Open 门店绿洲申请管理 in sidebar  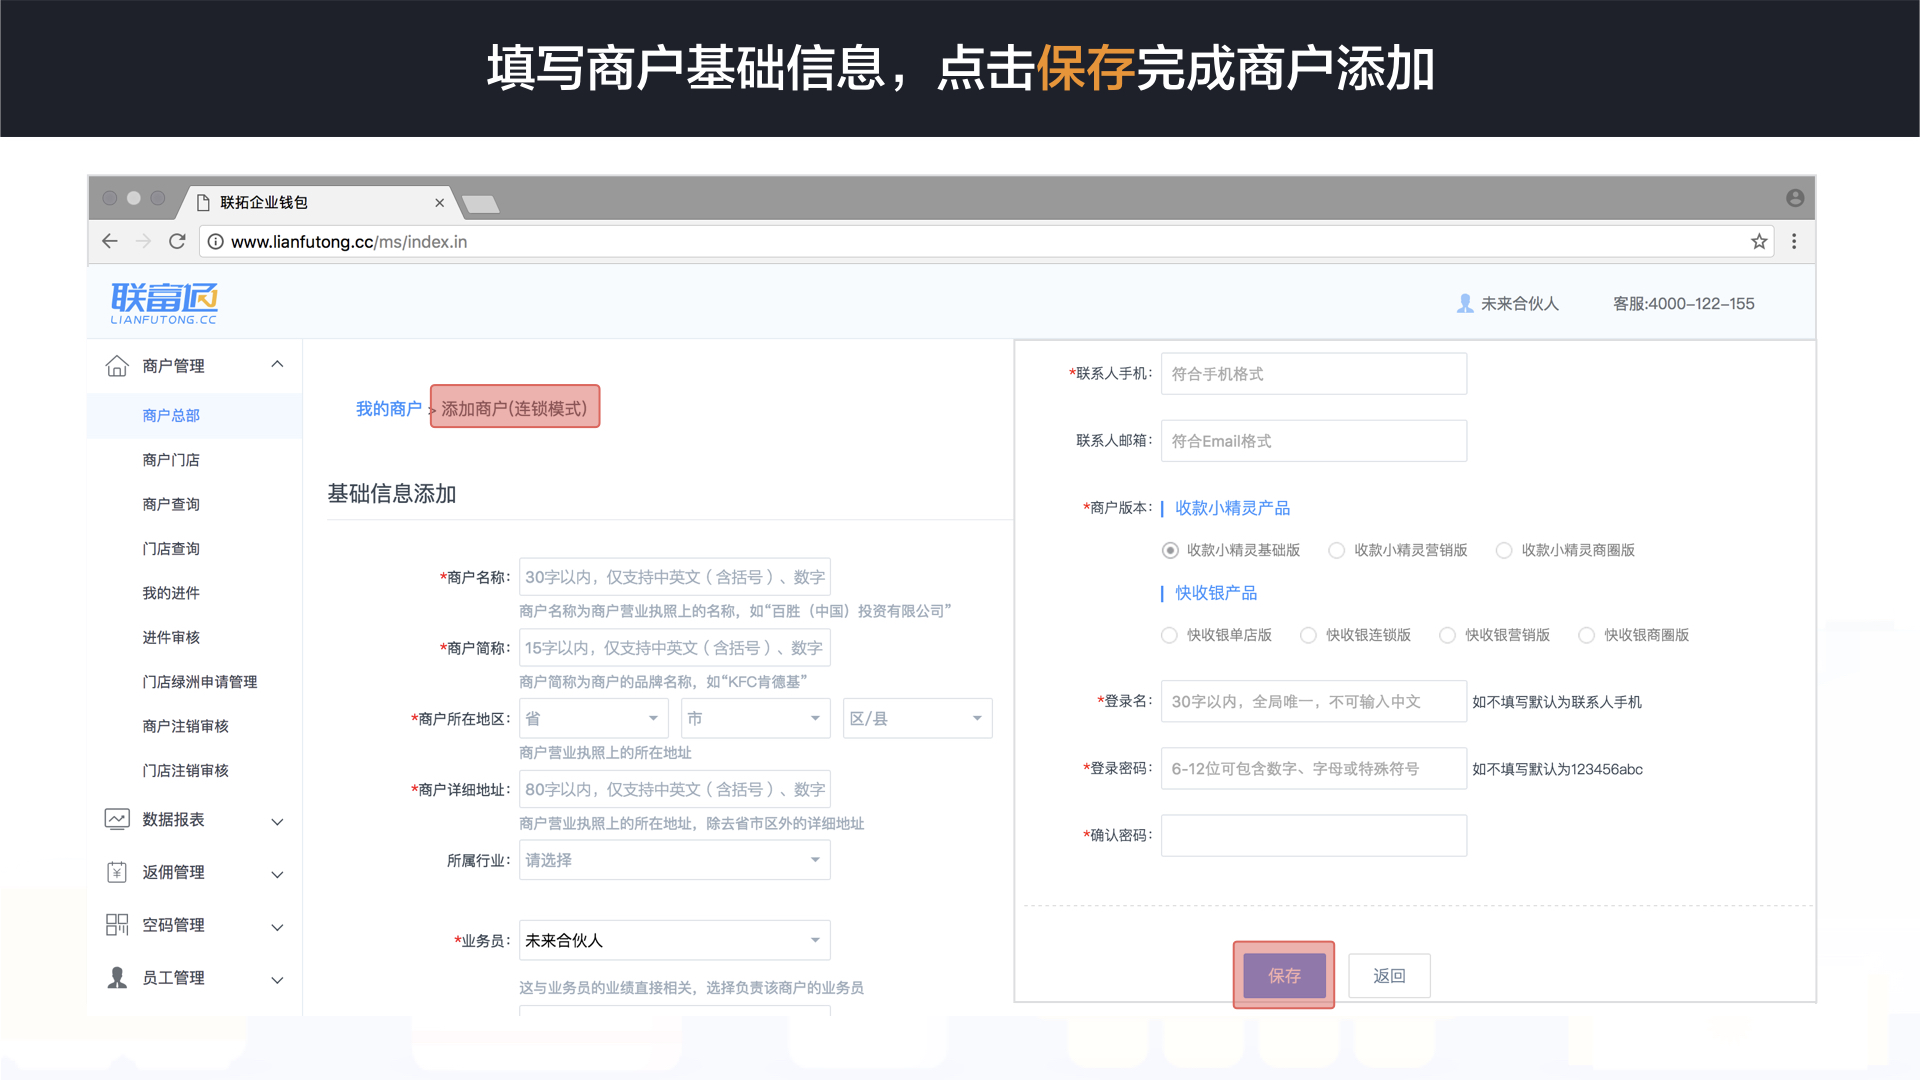point(200,682)
